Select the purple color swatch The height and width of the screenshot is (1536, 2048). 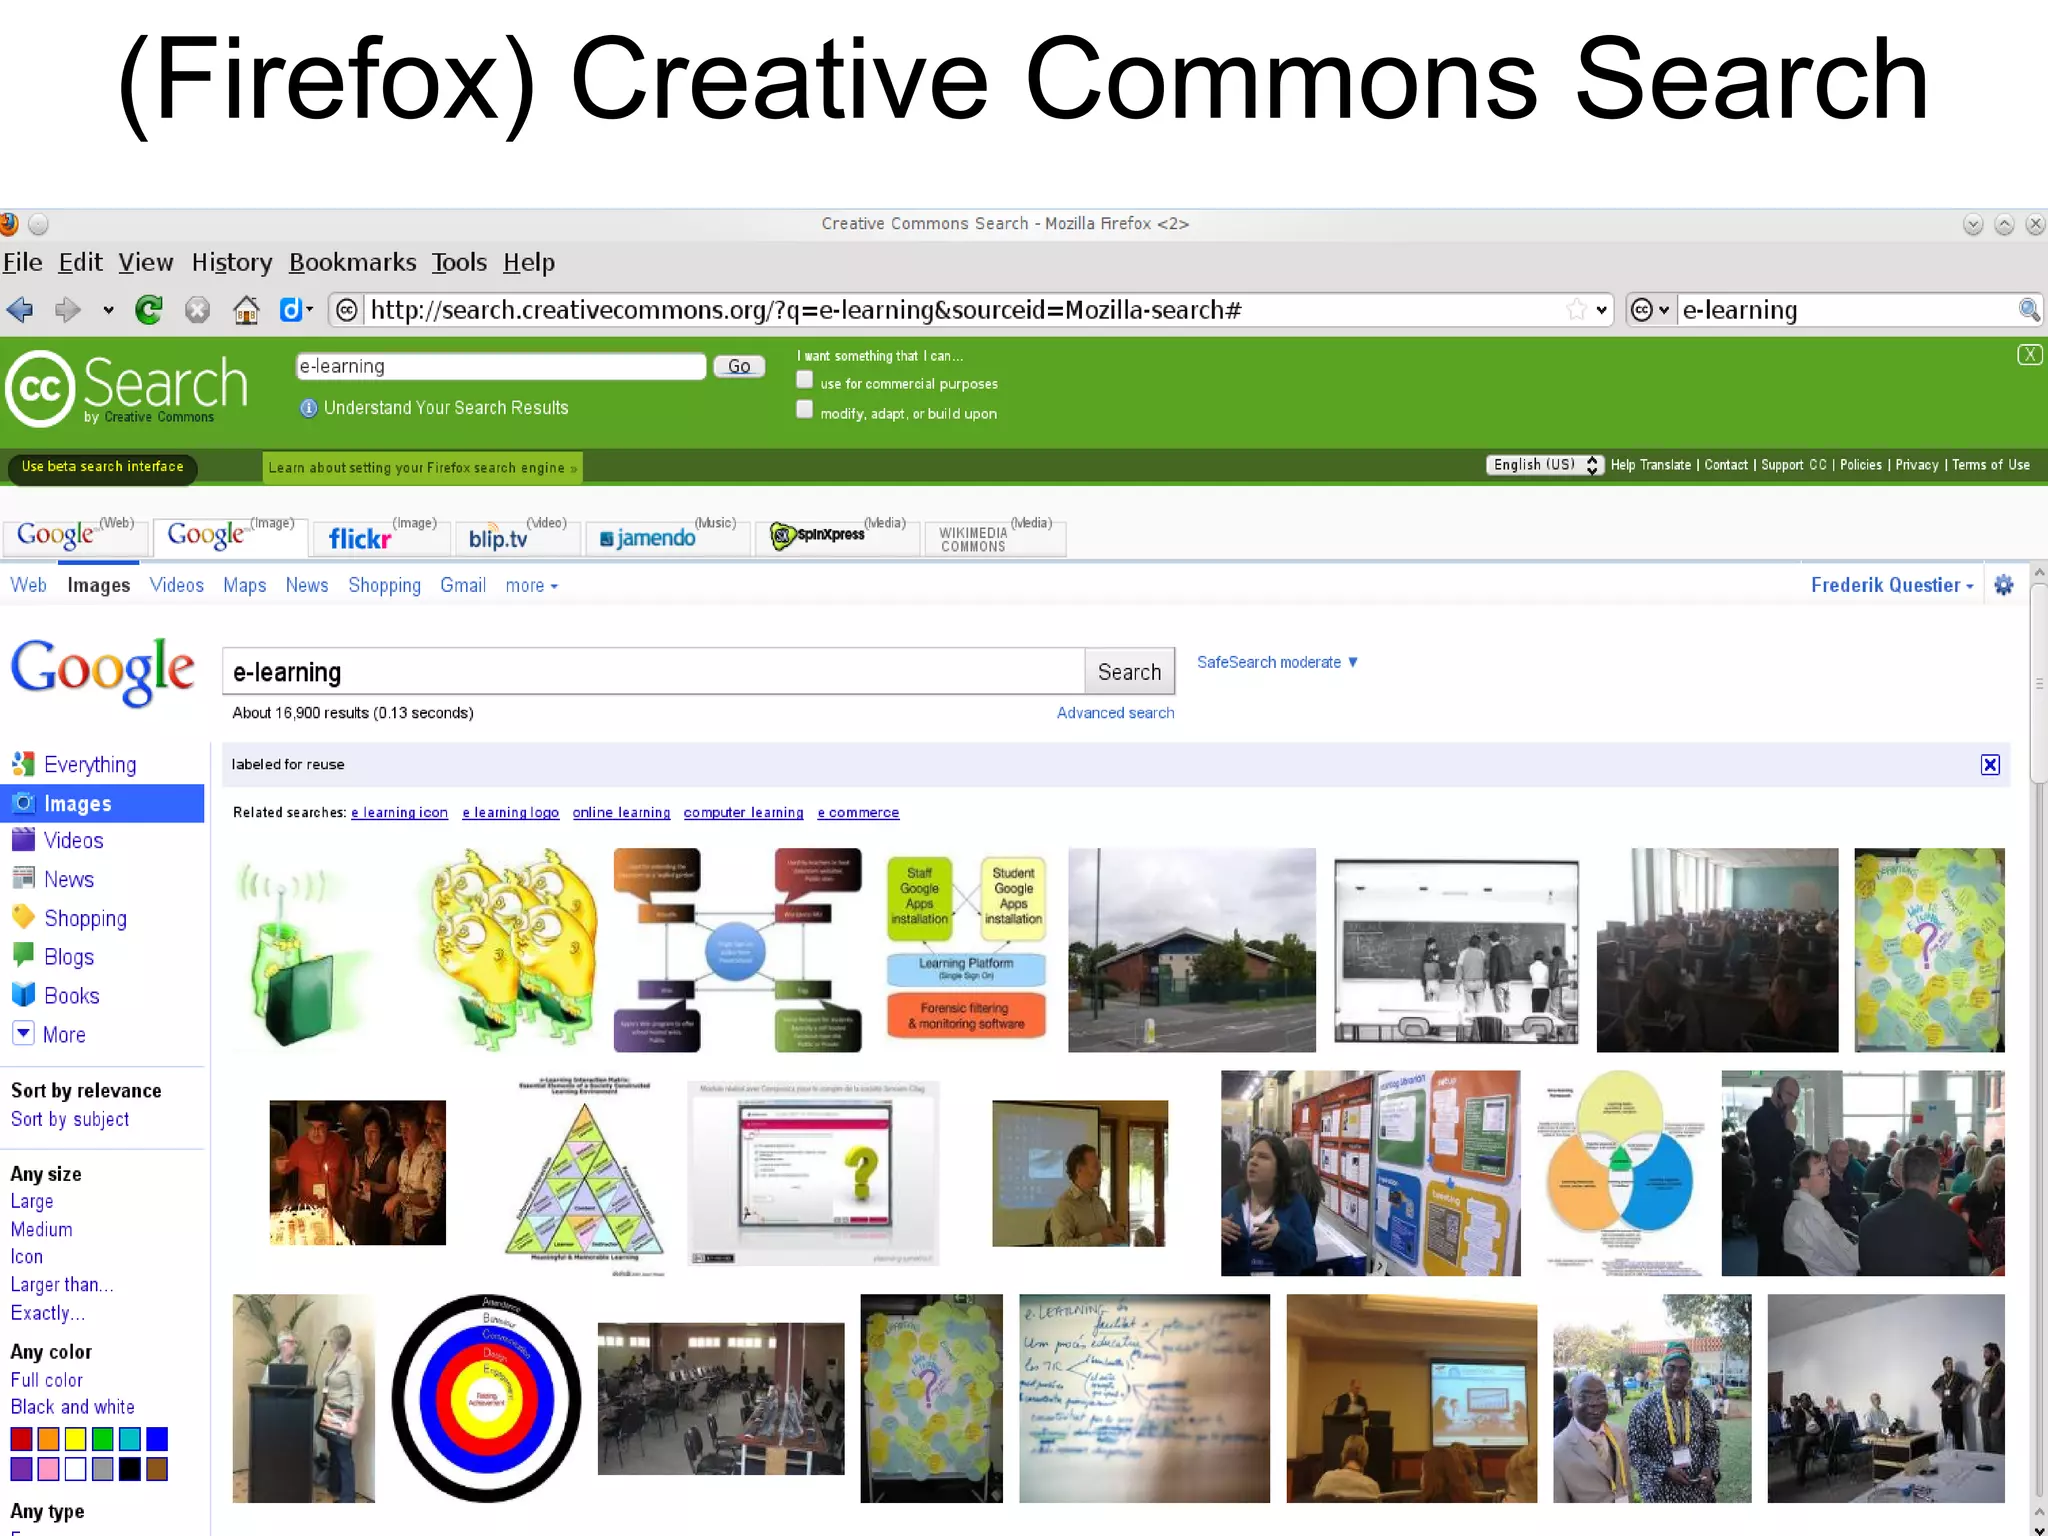[21, 1469]
